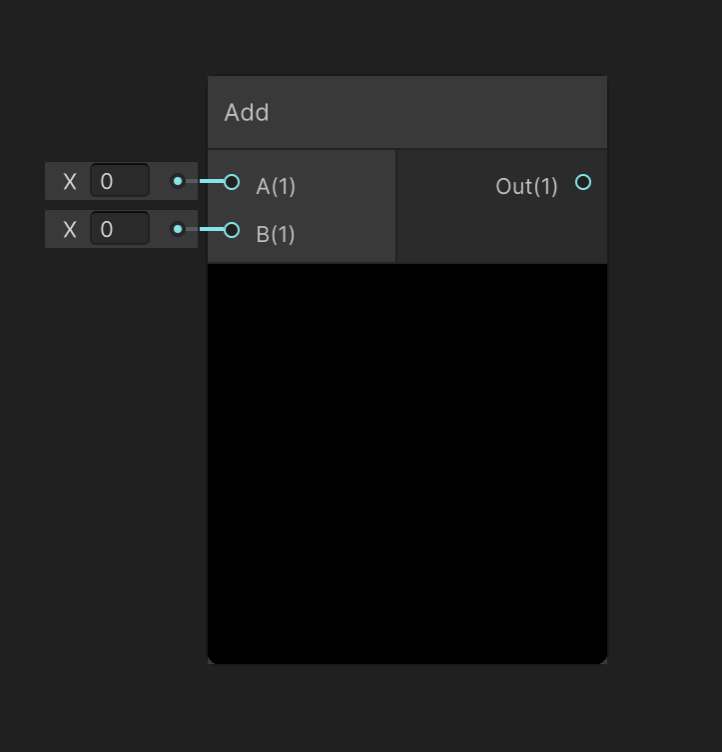Select the node by its Add title text
The image size is (722, 752).
click(x=246, y=112)
